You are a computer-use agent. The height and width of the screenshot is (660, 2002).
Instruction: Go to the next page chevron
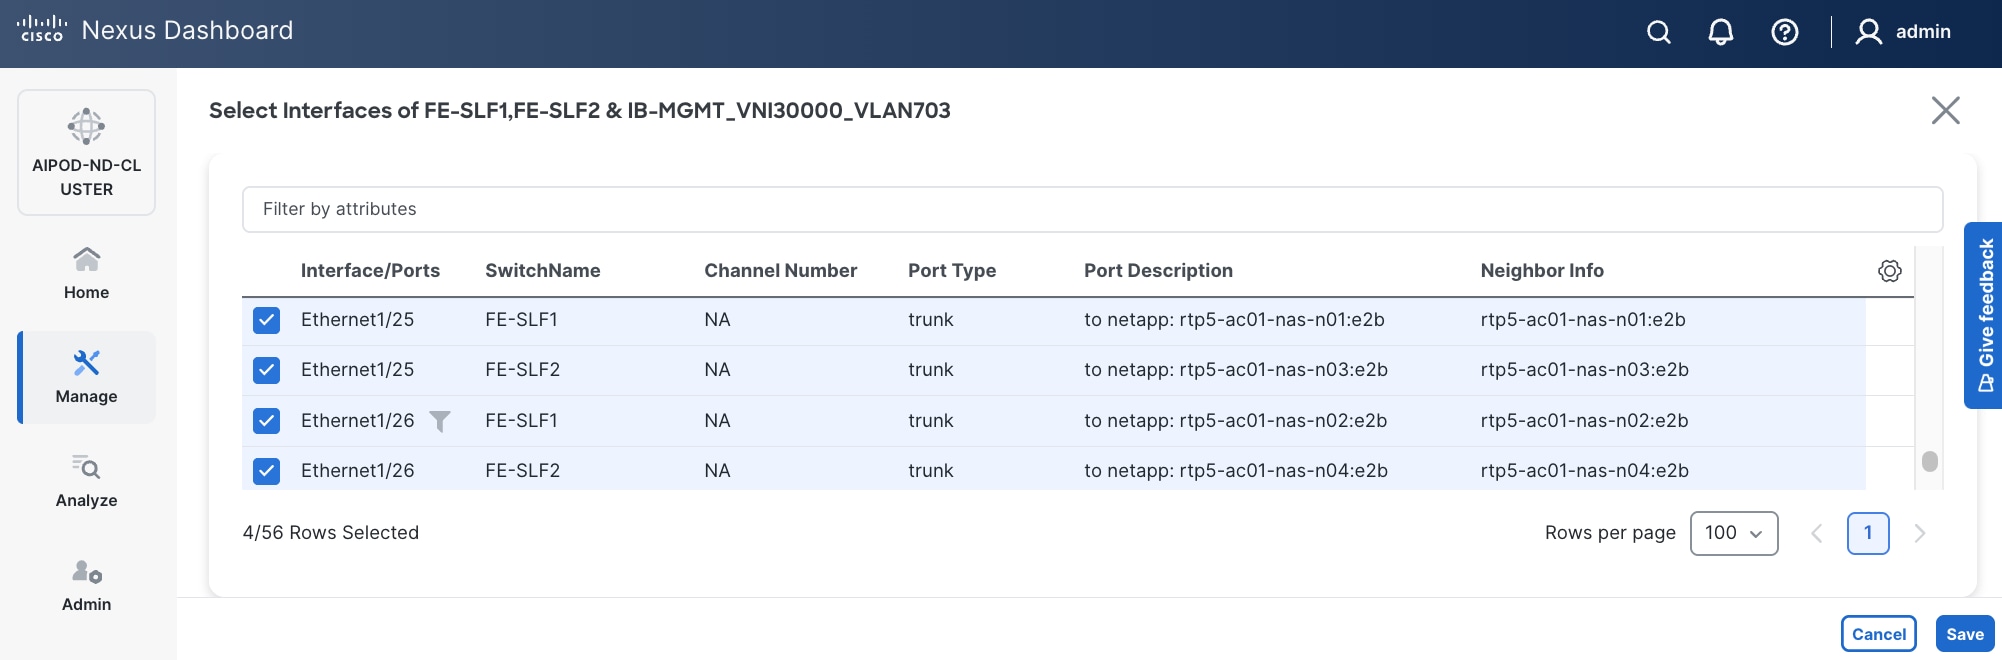pos(1919,533)
